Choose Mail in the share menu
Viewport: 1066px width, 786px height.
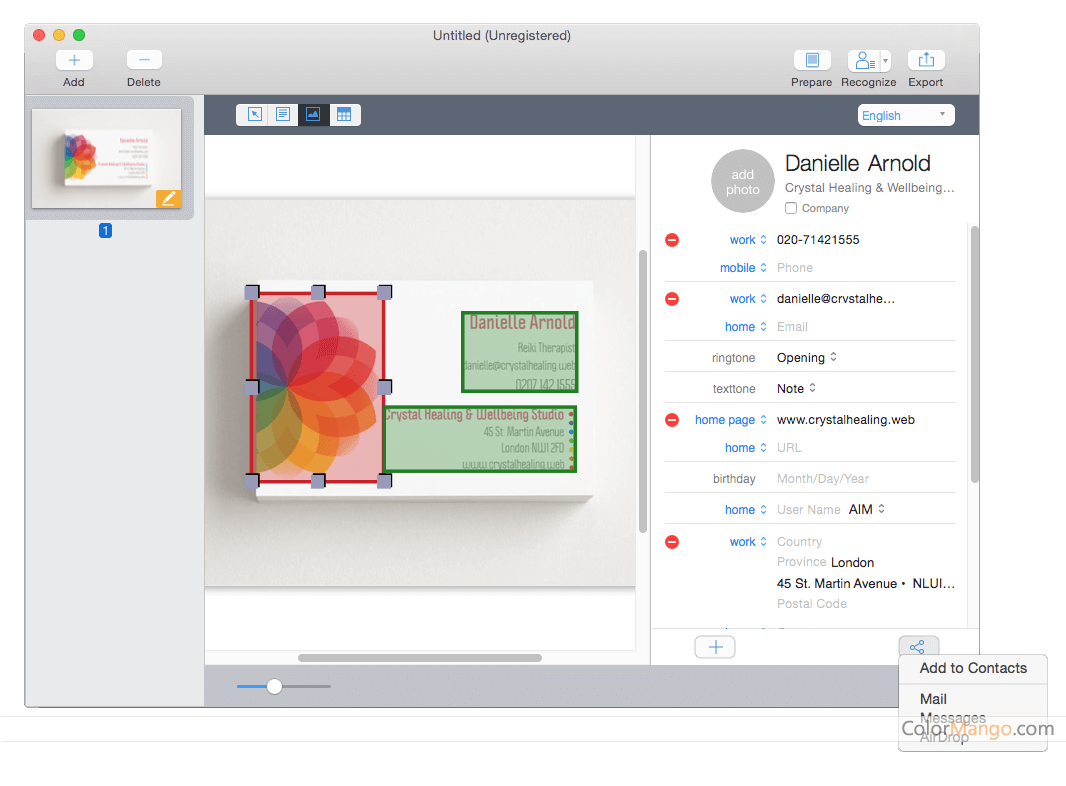tap(933, 699)
